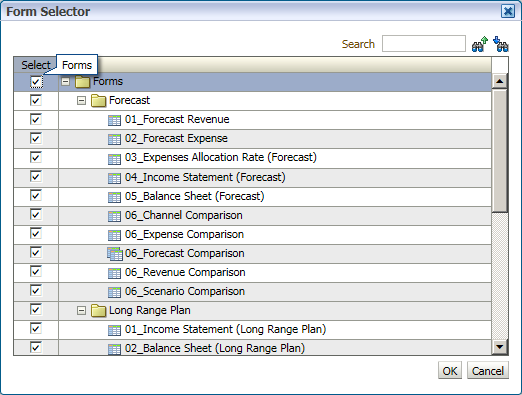The height and width of the screenshot is (395, 522).
Task: Click the Forms root folder icon
Action: (x=82, y=82)
